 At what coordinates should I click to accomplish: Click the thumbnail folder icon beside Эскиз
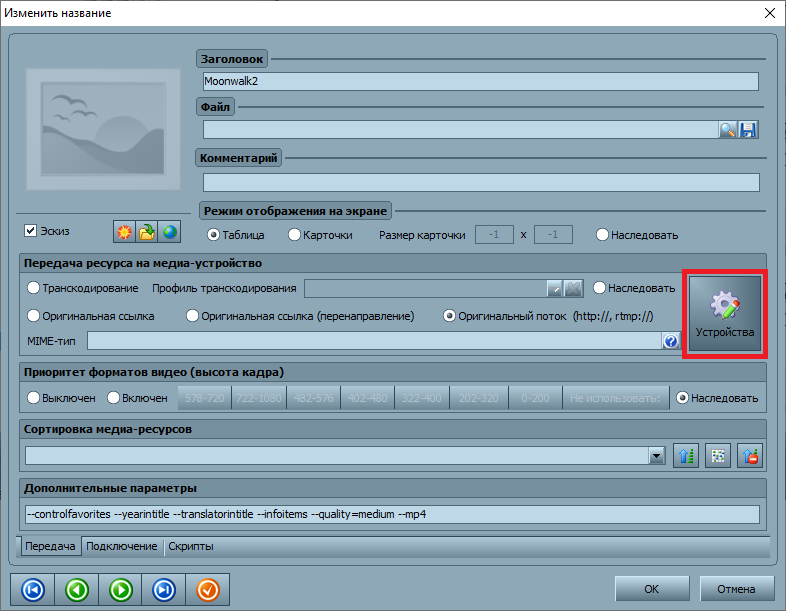tap(147, 233)
